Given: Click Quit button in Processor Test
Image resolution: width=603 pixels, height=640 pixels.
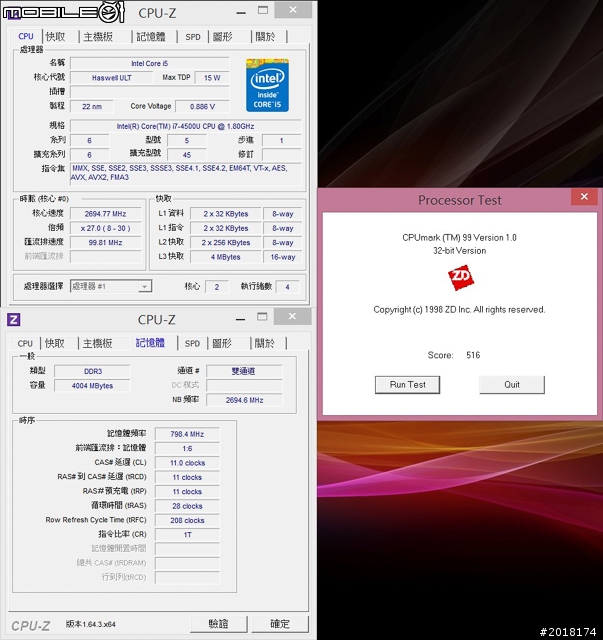Looking at the screenshot, I should coord(512,384).
